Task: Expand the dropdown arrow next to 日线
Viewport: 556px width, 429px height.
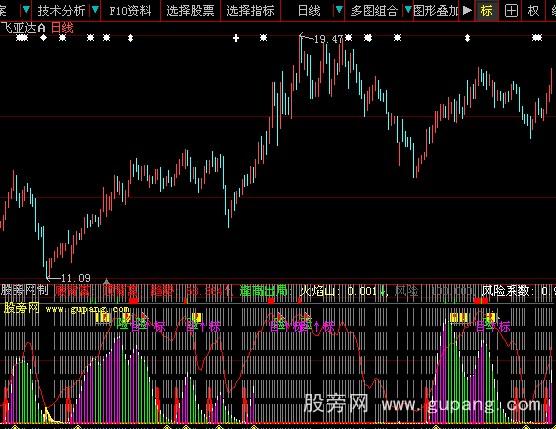Action: point(339,10)
